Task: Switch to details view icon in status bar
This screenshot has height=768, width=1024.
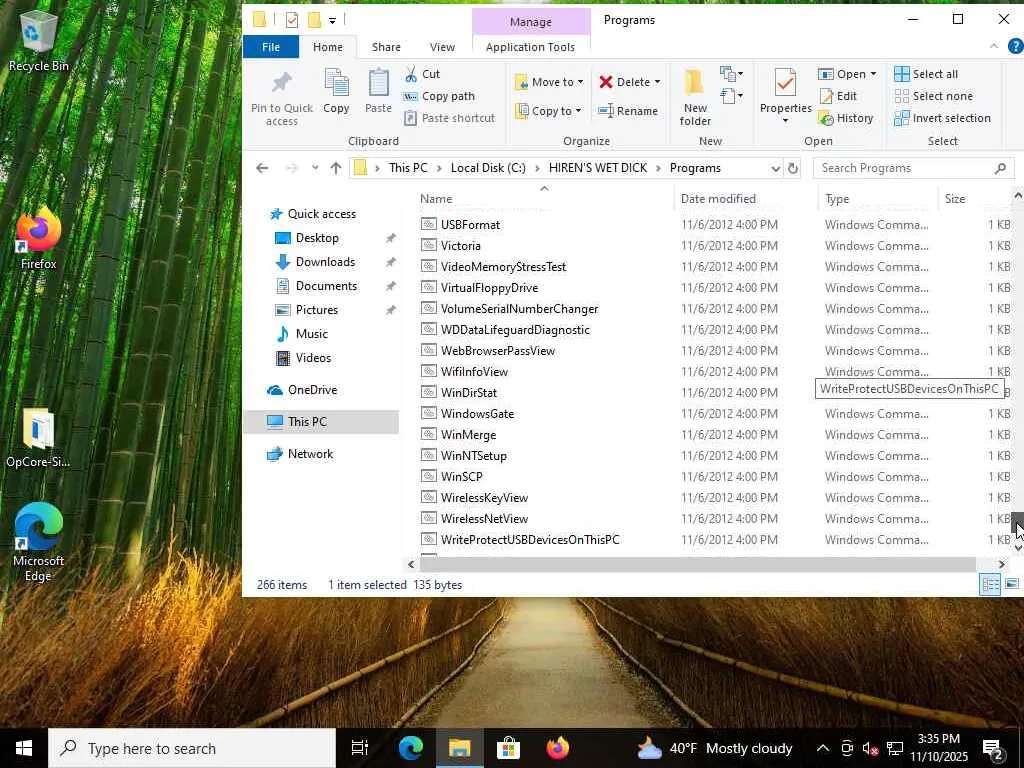Action: (990, 584)
